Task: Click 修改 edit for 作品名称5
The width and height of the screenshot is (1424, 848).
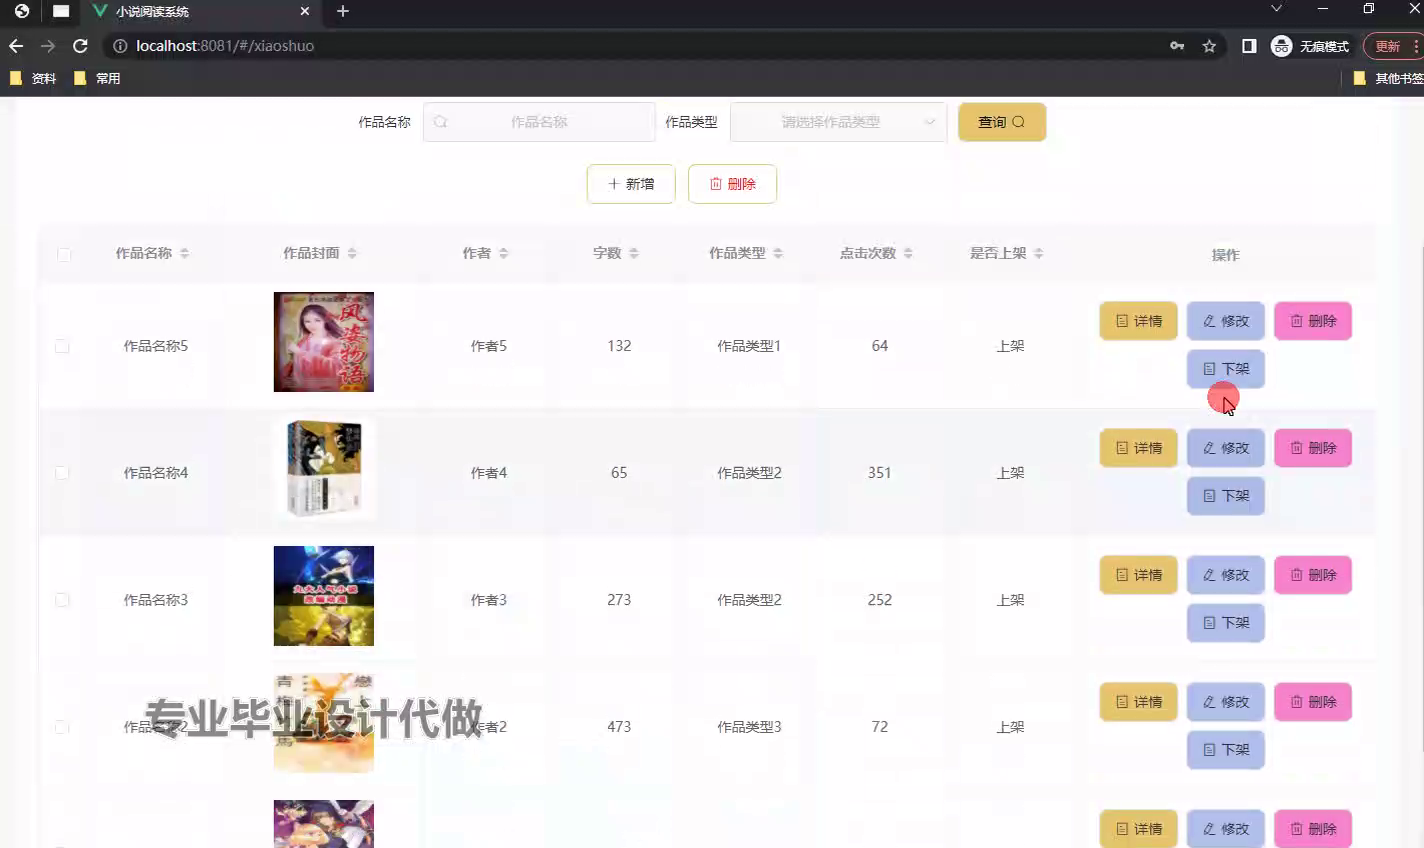Action: 1226,321
